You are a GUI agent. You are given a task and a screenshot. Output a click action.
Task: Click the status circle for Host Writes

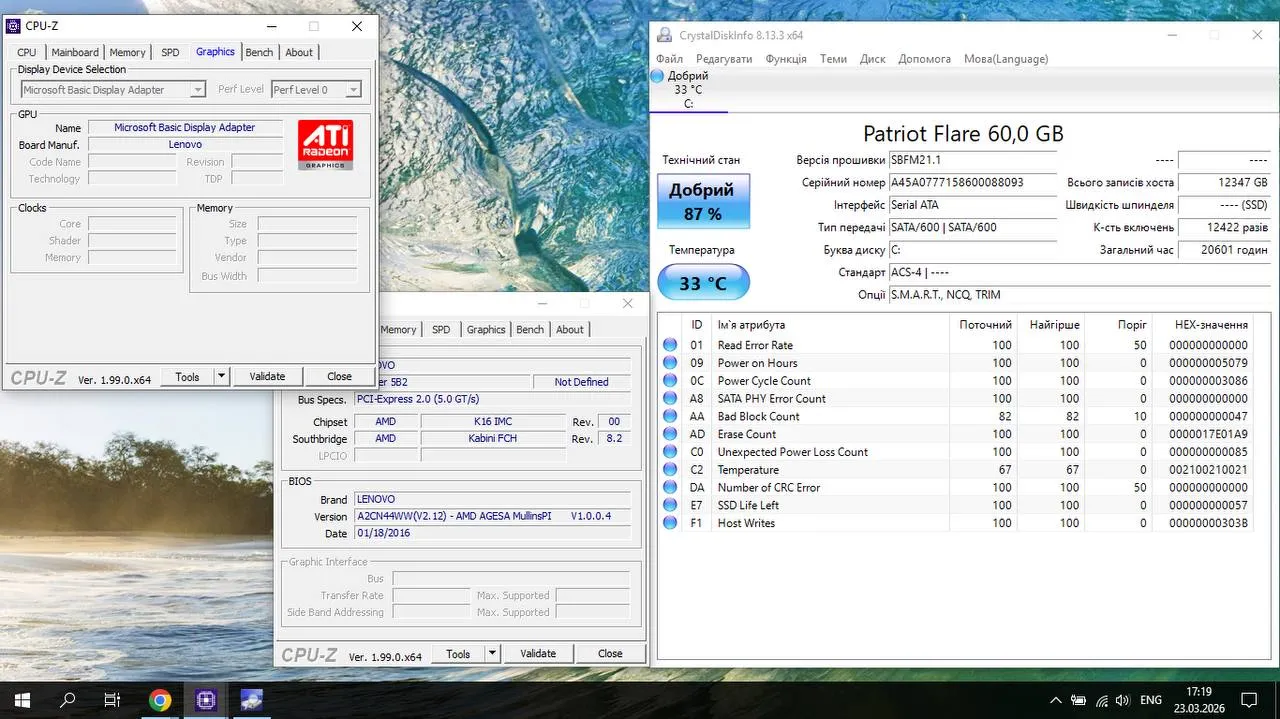[x=670, y=523]
